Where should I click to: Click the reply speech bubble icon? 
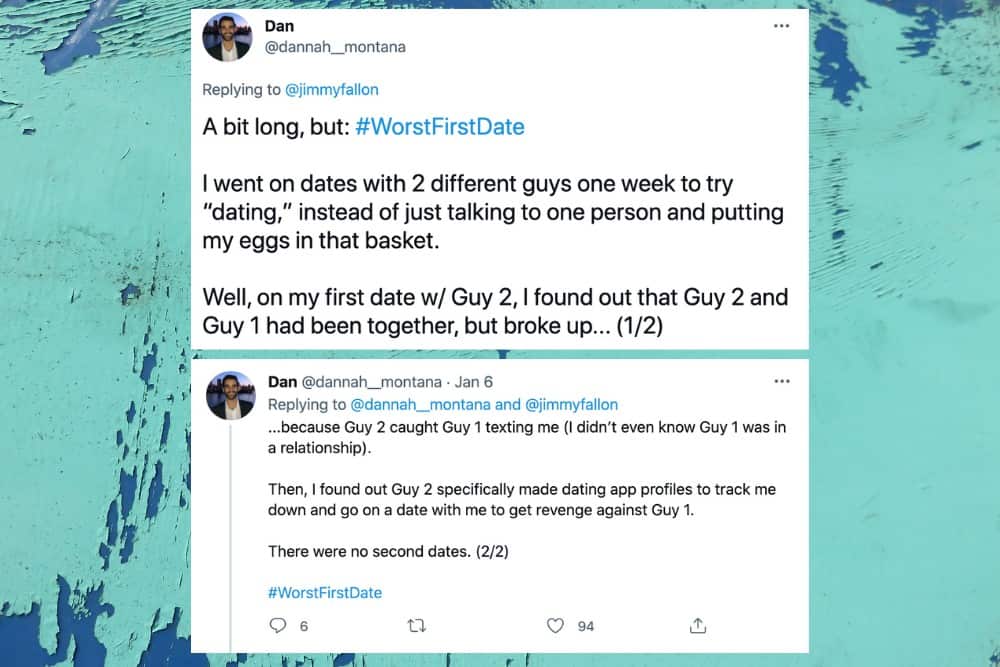pyautogui.click(x=278, y=625)
